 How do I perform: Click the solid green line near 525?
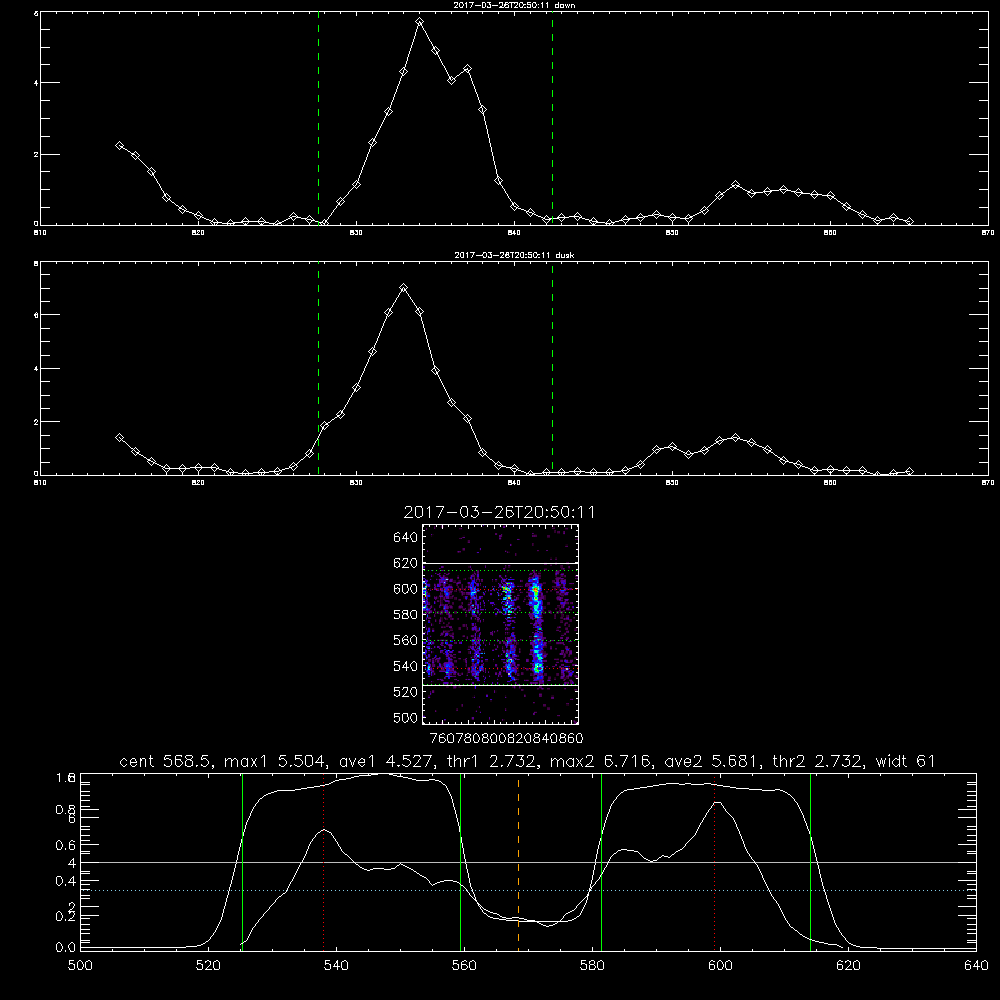click(x=242, y=861)
